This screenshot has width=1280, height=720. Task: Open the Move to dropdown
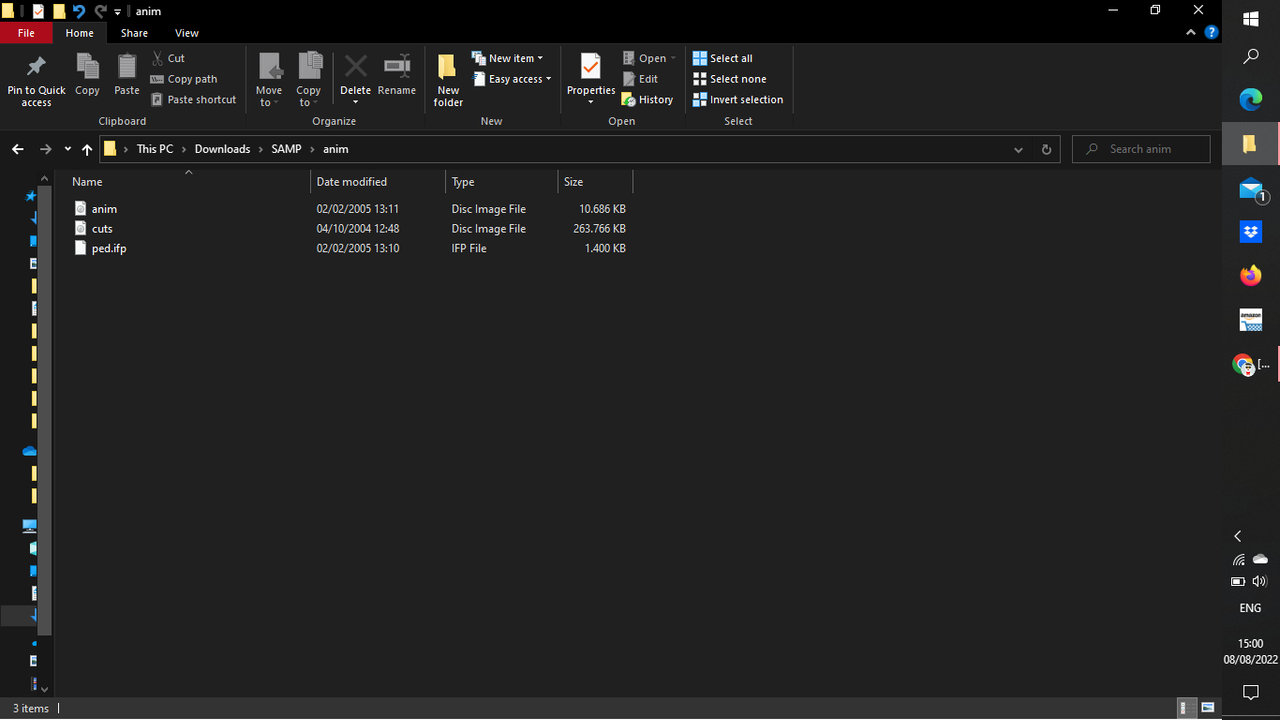269,80
